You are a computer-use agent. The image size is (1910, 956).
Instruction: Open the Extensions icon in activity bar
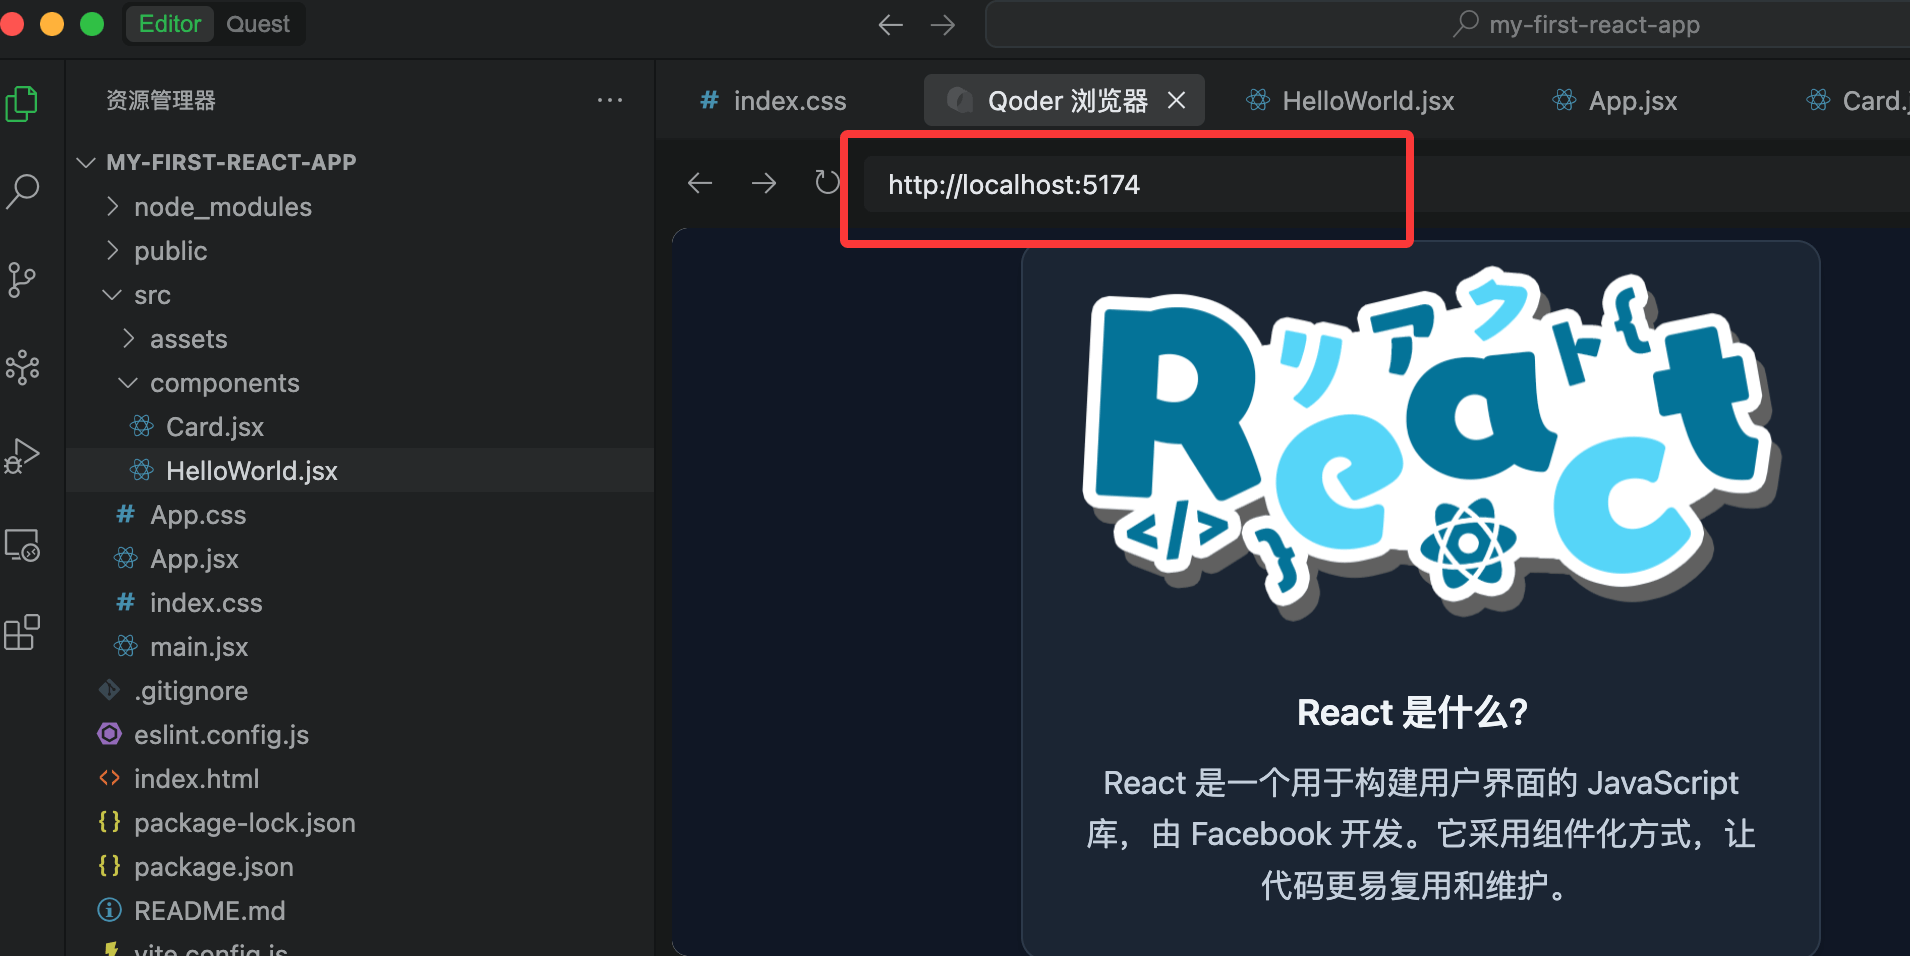point(22,632)
